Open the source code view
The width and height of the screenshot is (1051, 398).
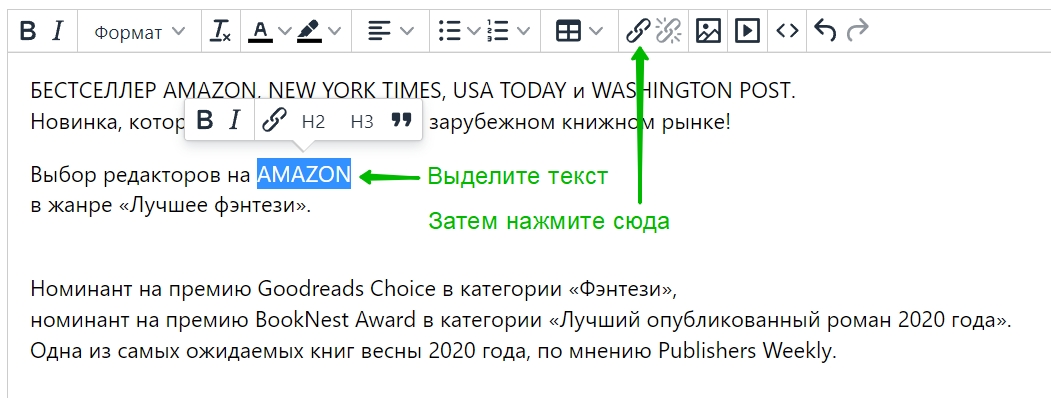pyautogui.click(x=787, y=31)
